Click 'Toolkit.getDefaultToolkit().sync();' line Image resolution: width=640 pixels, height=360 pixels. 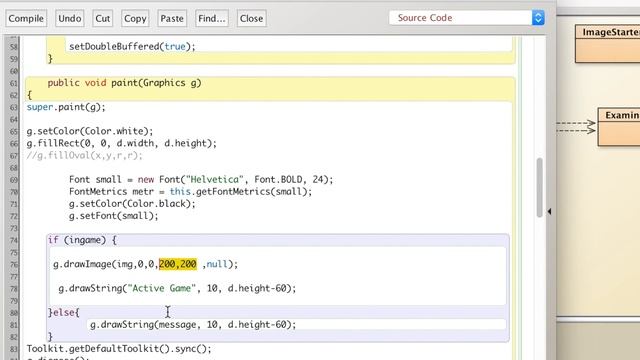point(119,349)
